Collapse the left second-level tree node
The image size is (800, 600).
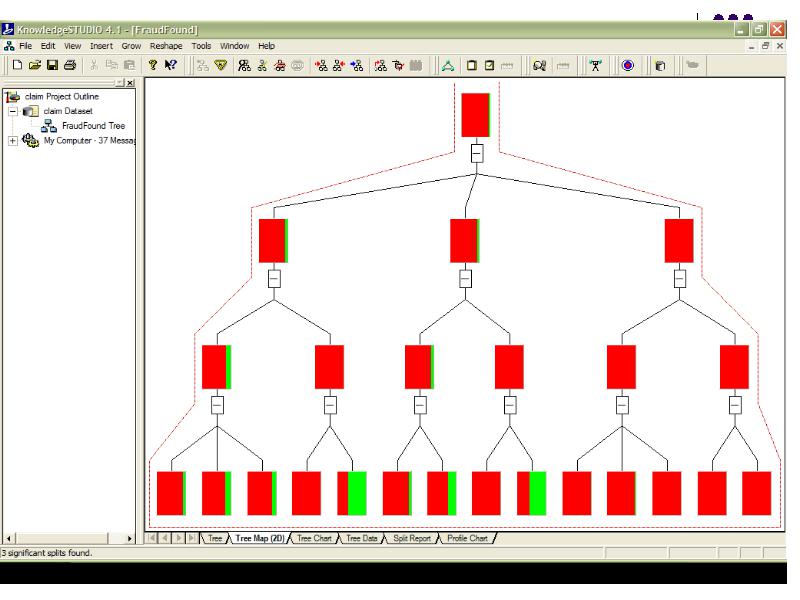click(x=274, y=279)
